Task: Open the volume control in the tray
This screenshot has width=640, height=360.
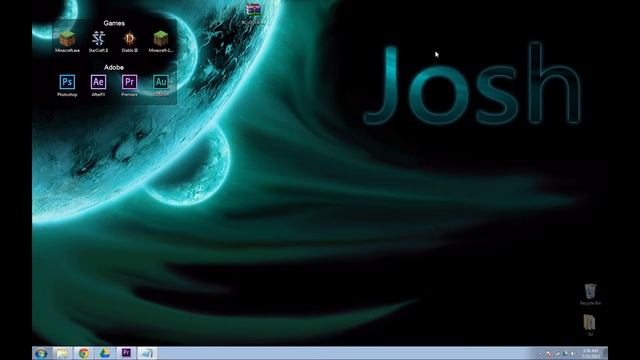Action: point(573,354)
